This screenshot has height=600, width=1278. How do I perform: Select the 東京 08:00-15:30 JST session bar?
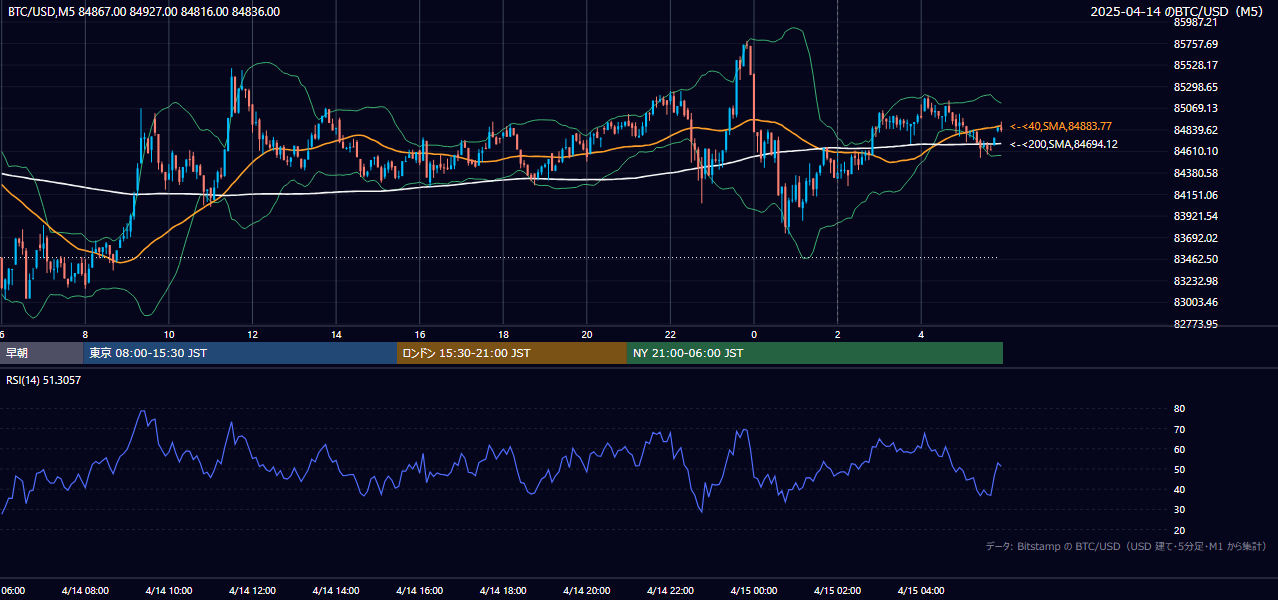click(x=240, y=353)
